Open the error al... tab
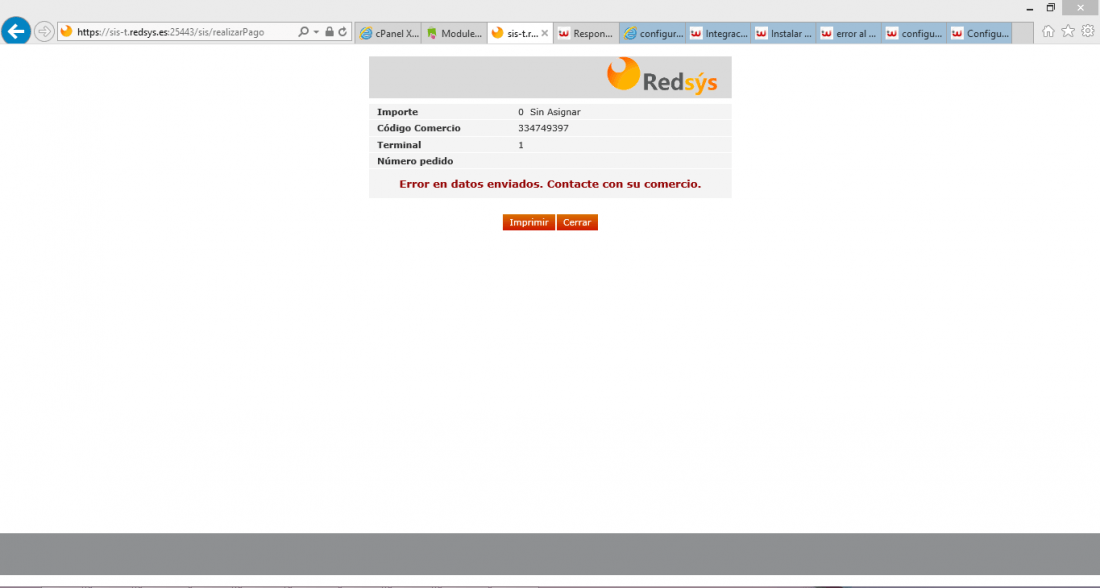 (x=849, y=33)
